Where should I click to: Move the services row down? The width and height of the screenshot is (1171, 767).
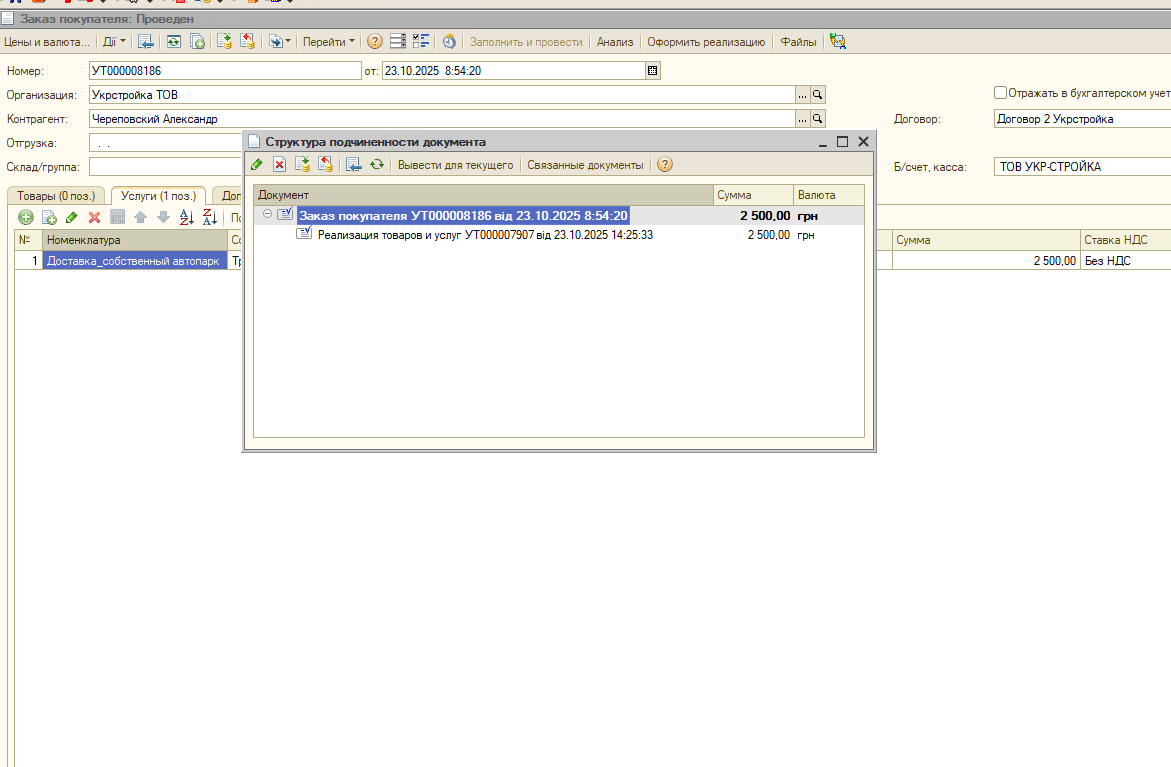tap(164, 217)
